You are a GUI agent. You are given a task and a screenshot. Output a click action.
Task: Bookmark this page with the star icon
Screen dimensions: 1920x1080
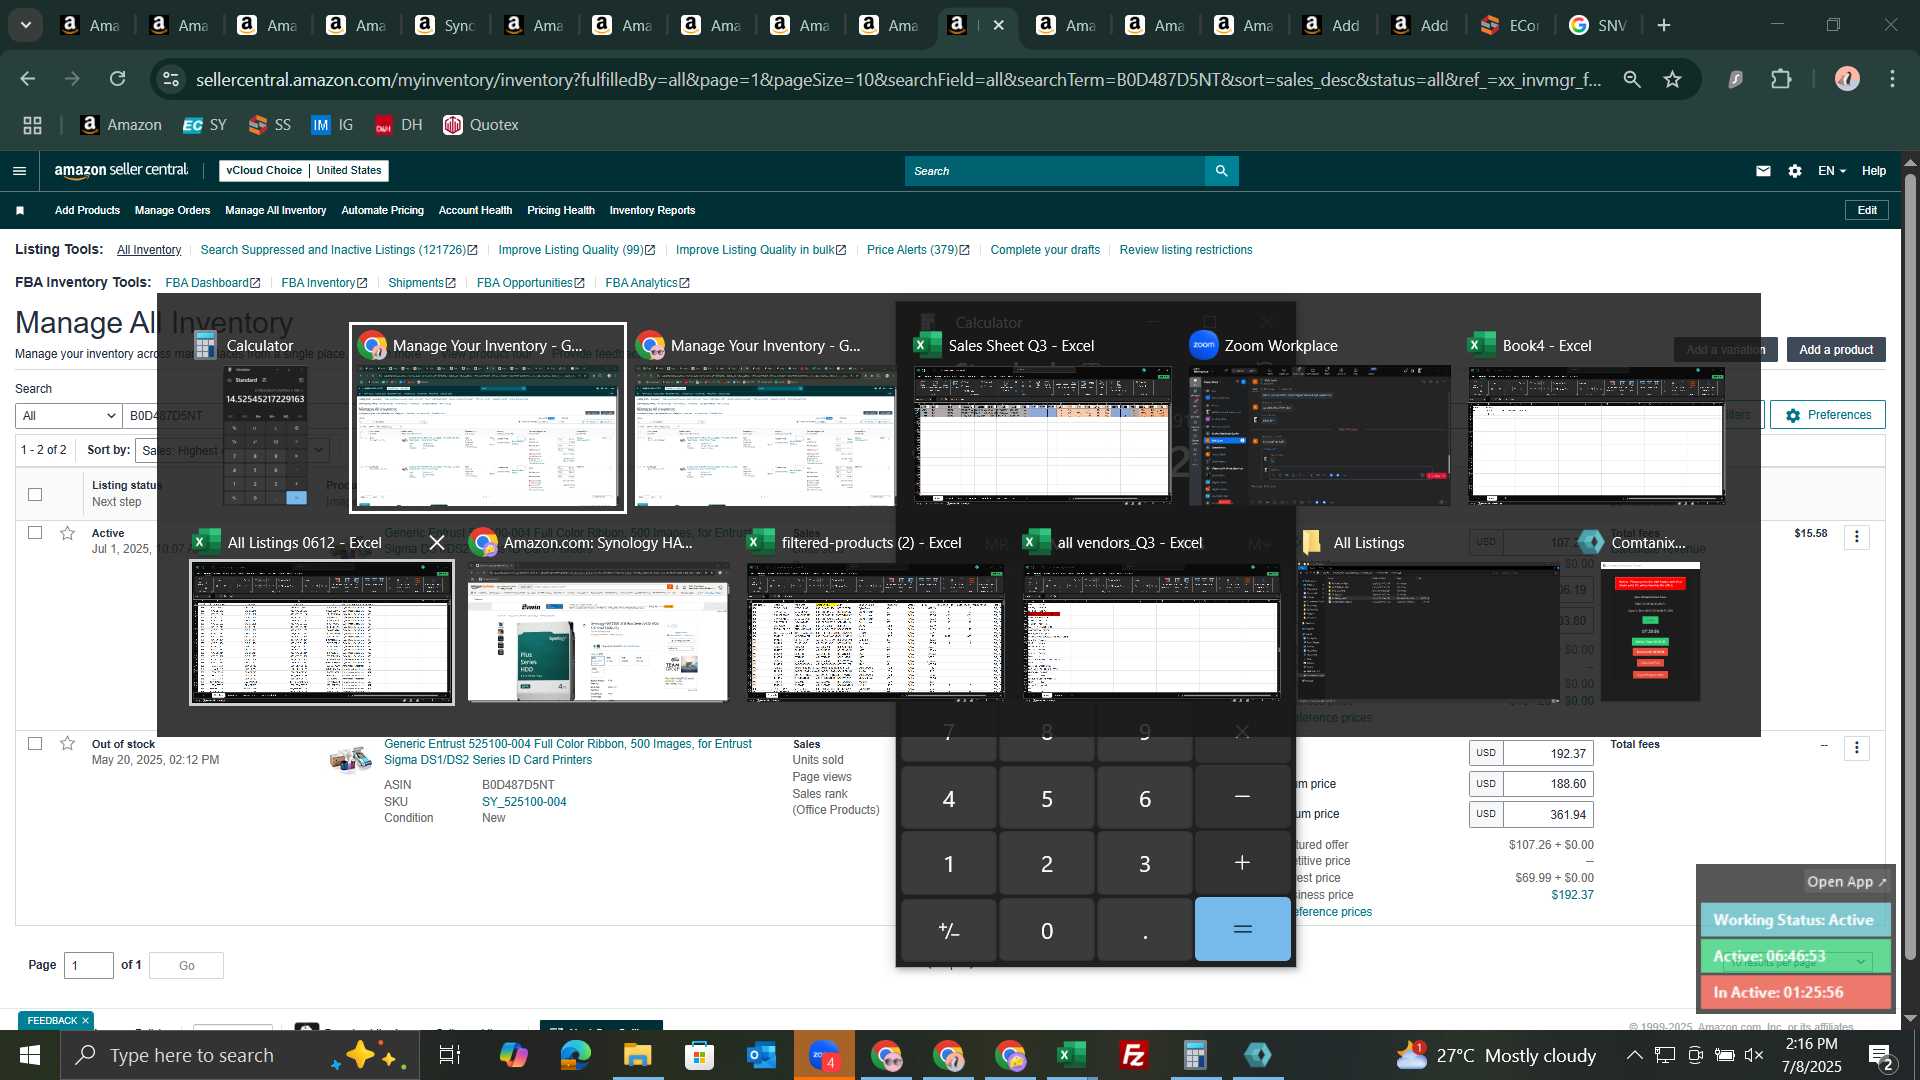pos(1672,79)
